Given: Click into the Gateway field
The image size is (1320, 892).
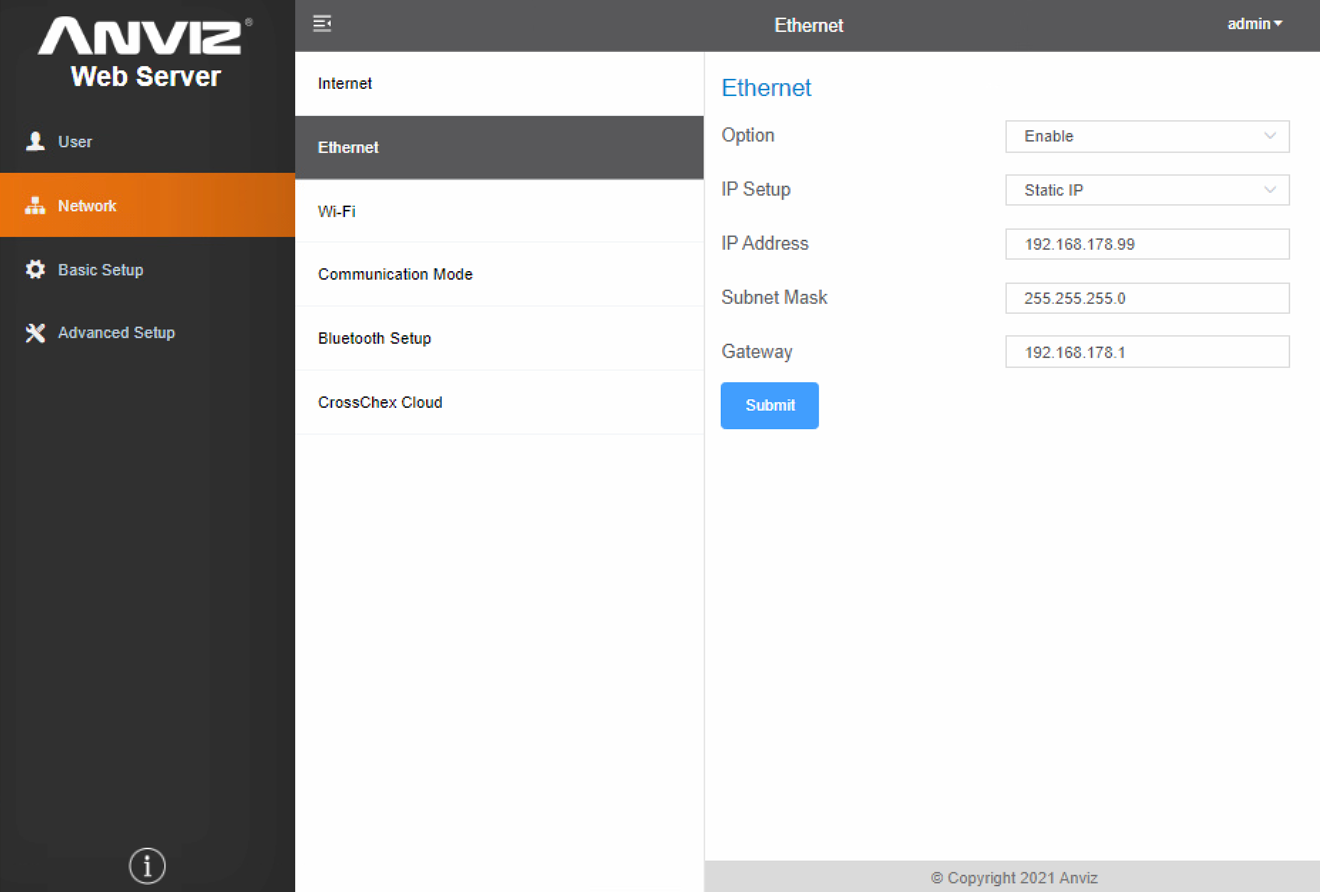Looking at the screenshot, I should click(1146, 352).
